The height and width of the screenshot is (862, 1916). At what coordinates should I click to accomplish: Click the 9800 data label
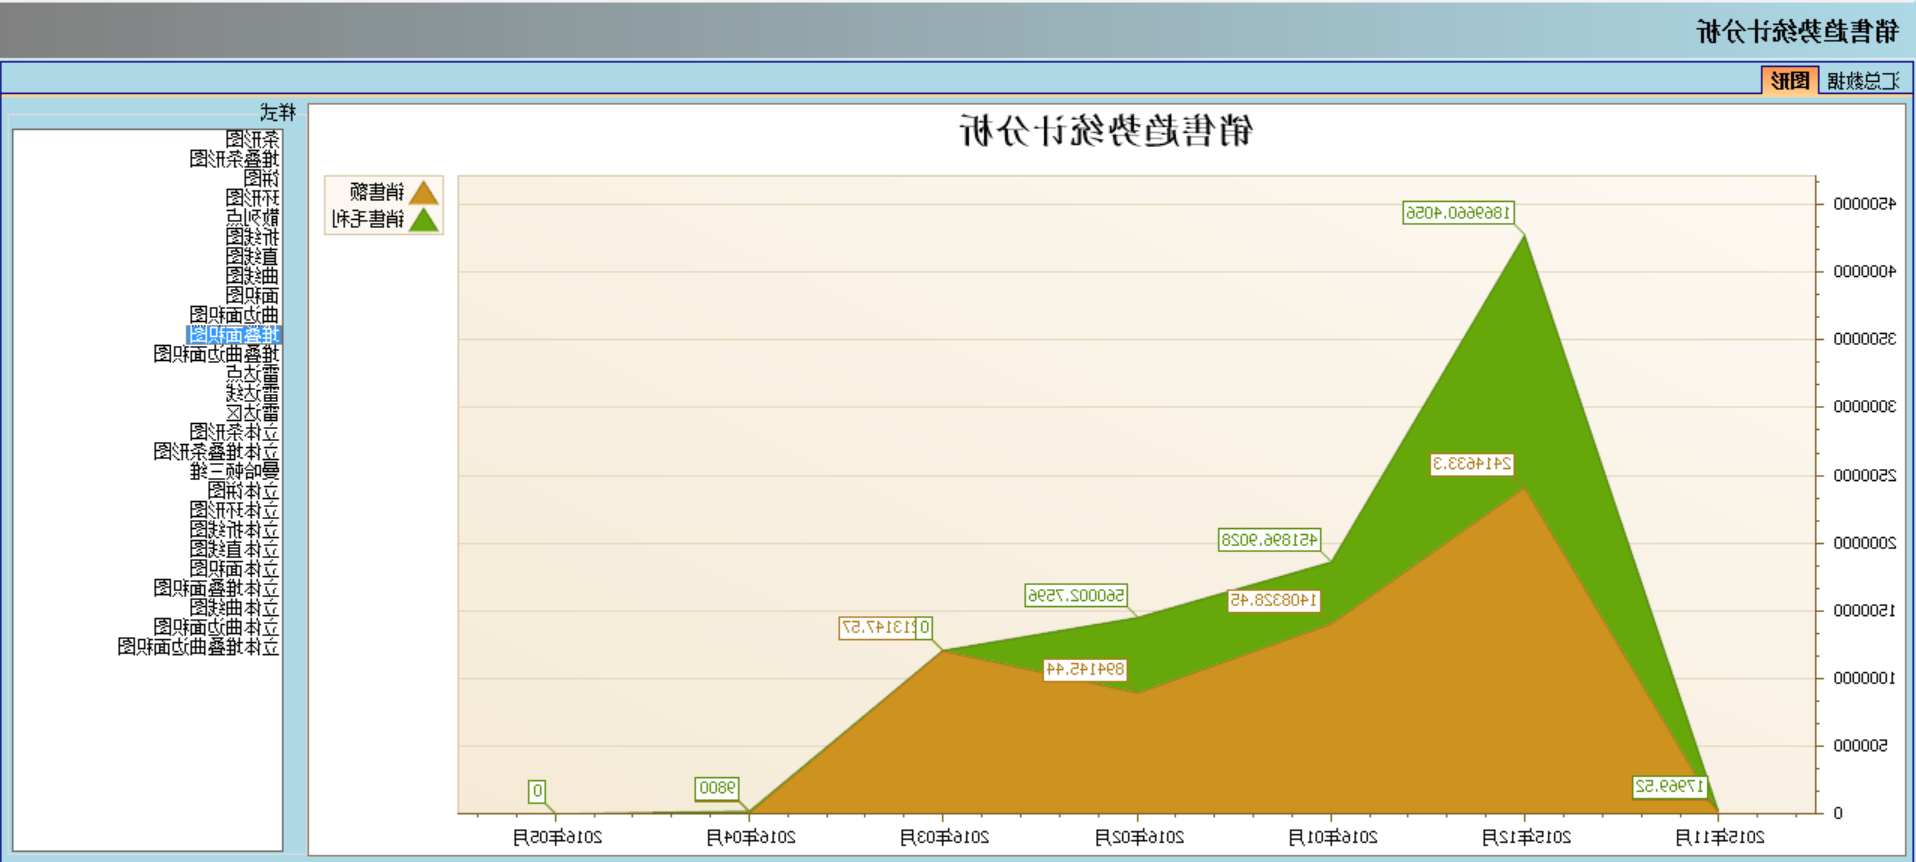pos(717,788)
